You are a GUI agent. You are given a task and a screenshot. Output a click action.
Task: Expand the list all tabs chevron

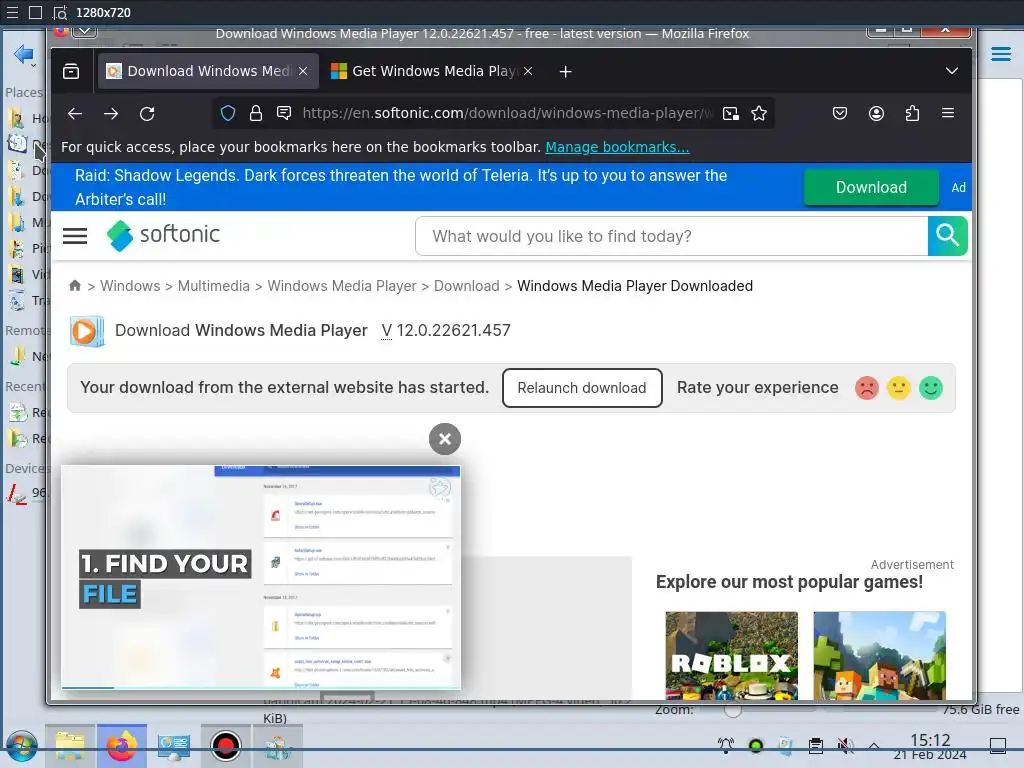tap(952, 71)
